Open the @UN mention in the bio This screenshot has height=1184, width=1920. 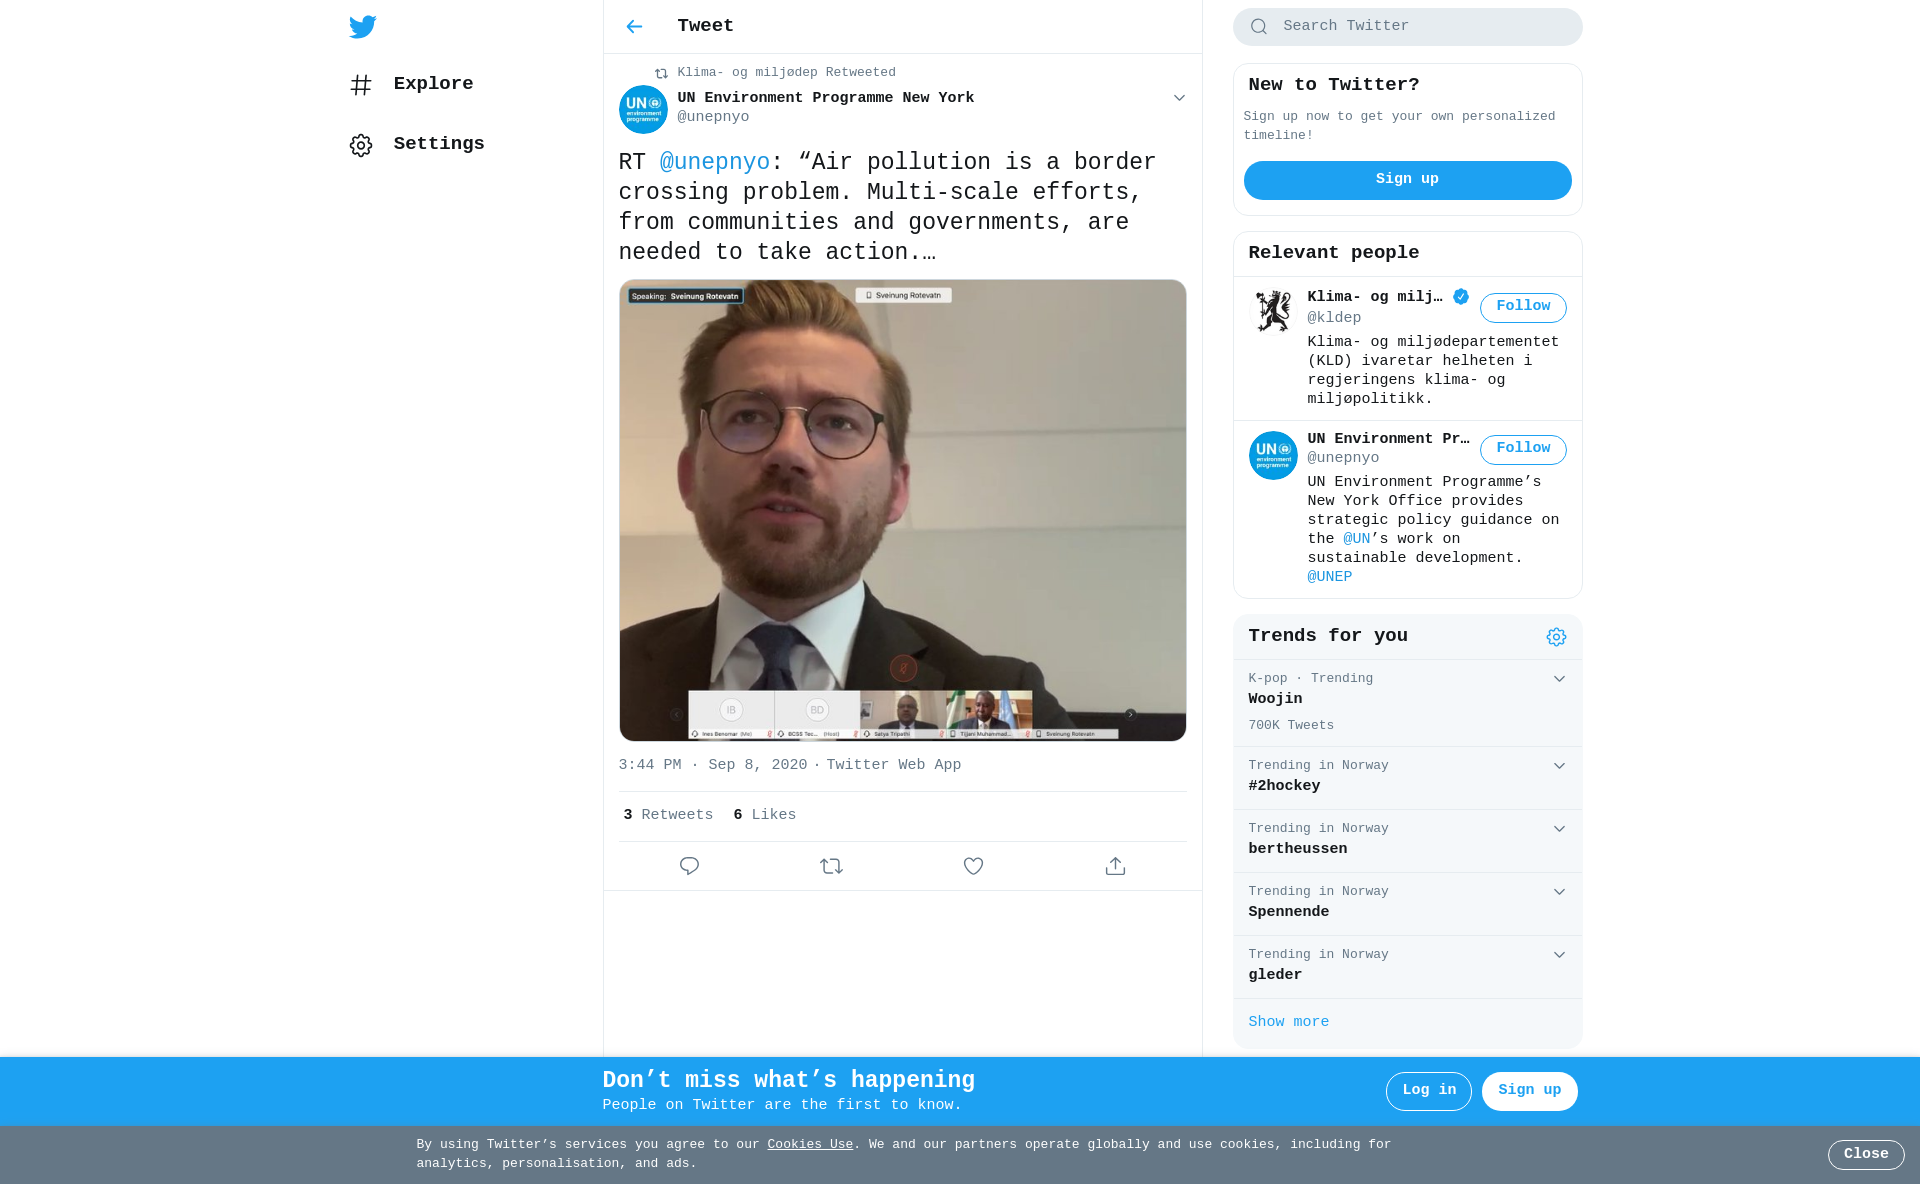[x=1356, y=539]
